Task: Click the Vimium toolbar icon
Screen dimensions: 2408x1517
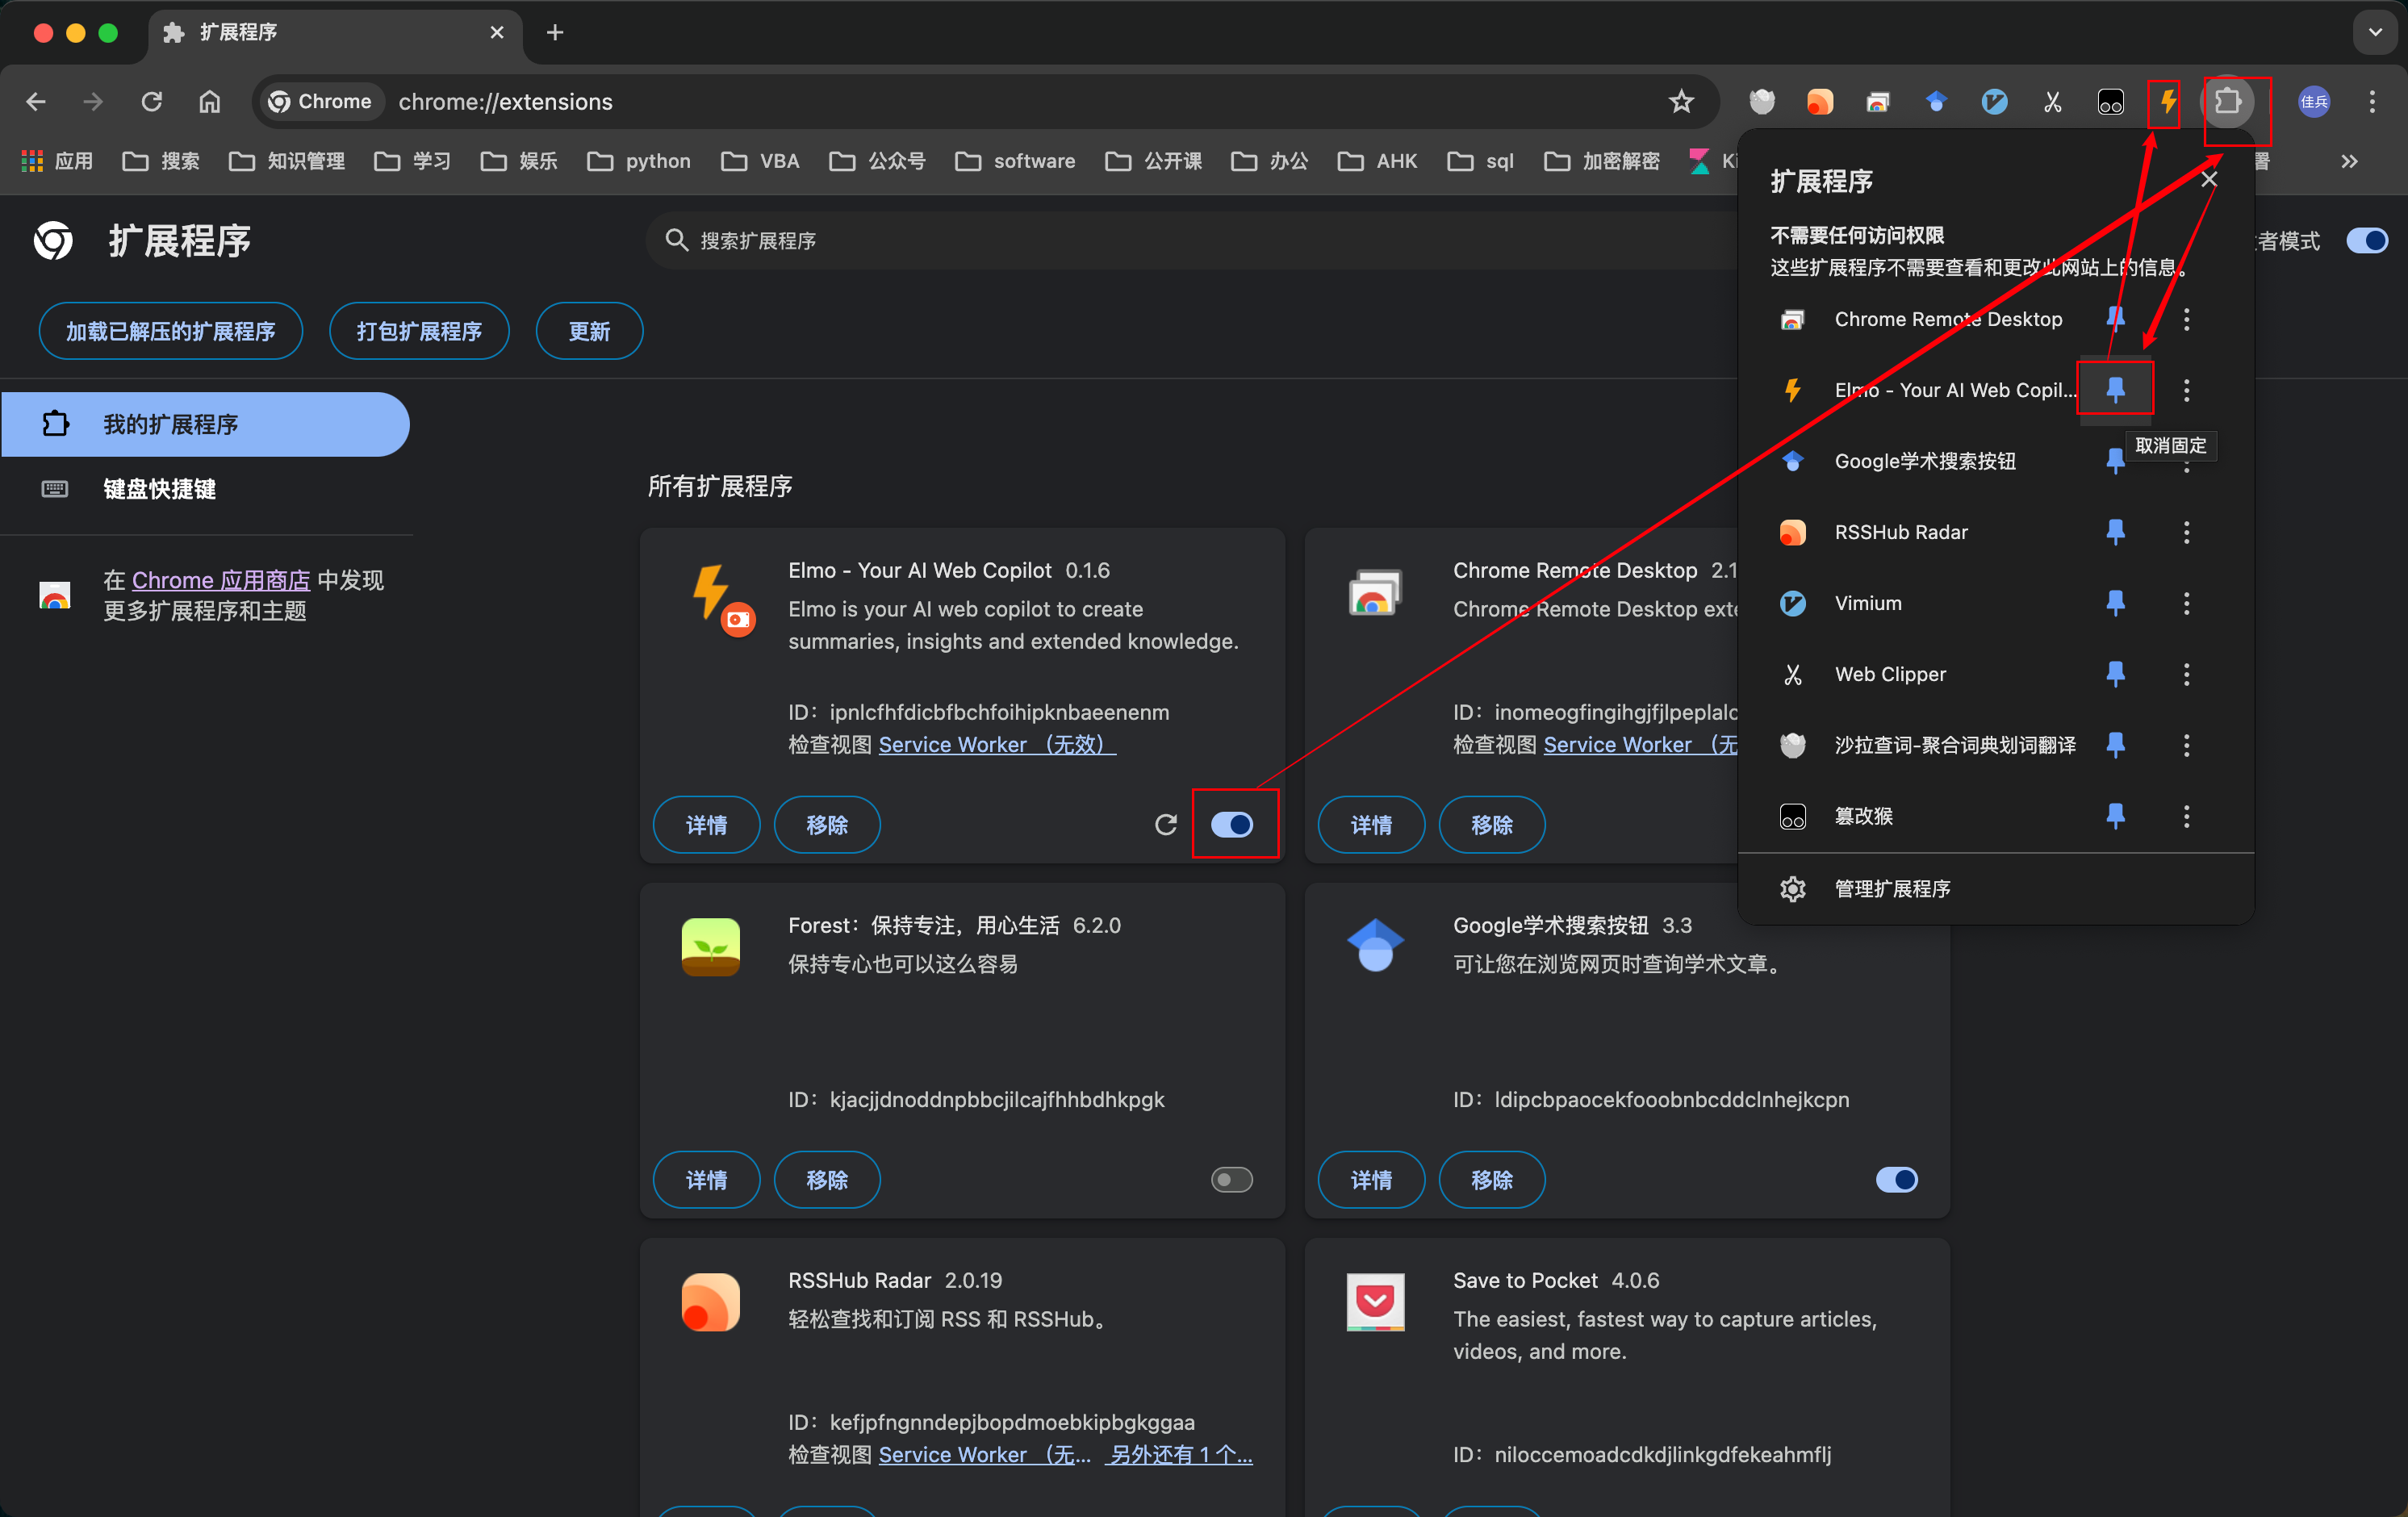Action: pos(1994,101)
